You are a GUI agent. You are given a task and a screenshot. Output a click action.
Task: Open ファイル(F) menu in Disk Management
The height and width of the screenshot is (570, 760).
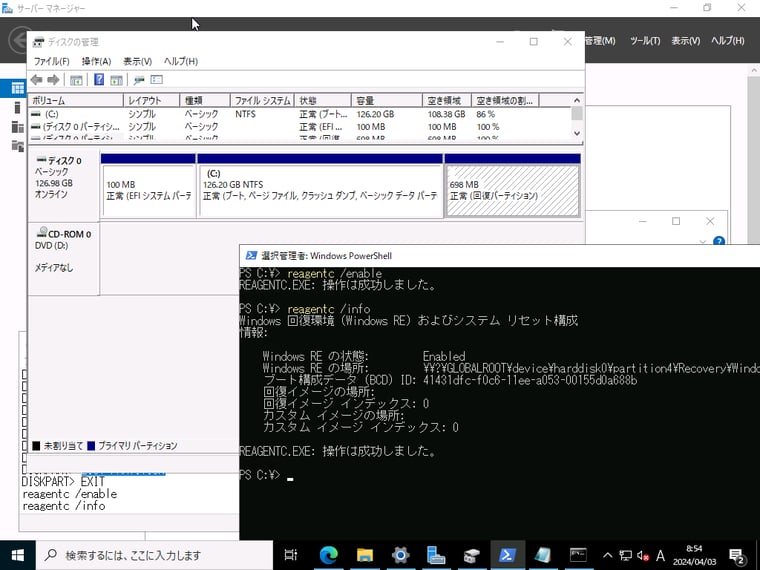[51, 62]
